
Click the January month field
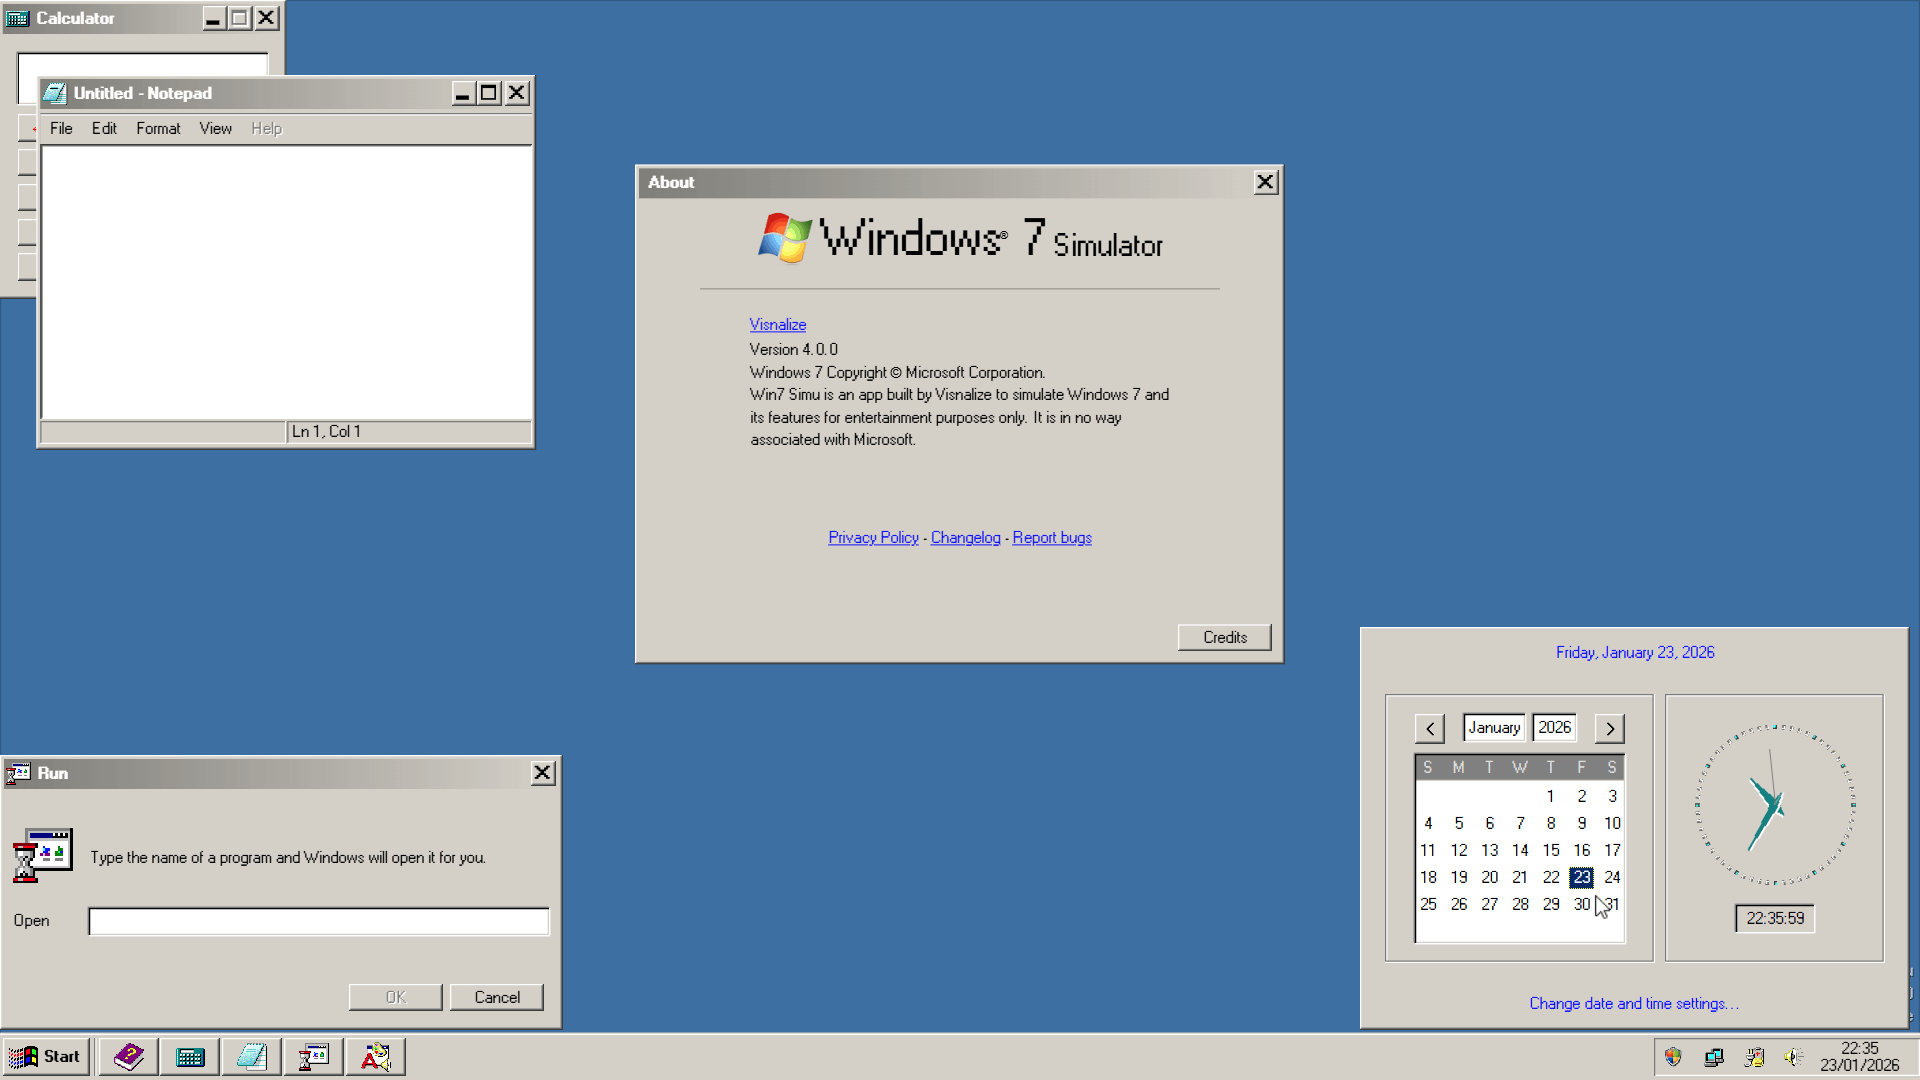1494,728
